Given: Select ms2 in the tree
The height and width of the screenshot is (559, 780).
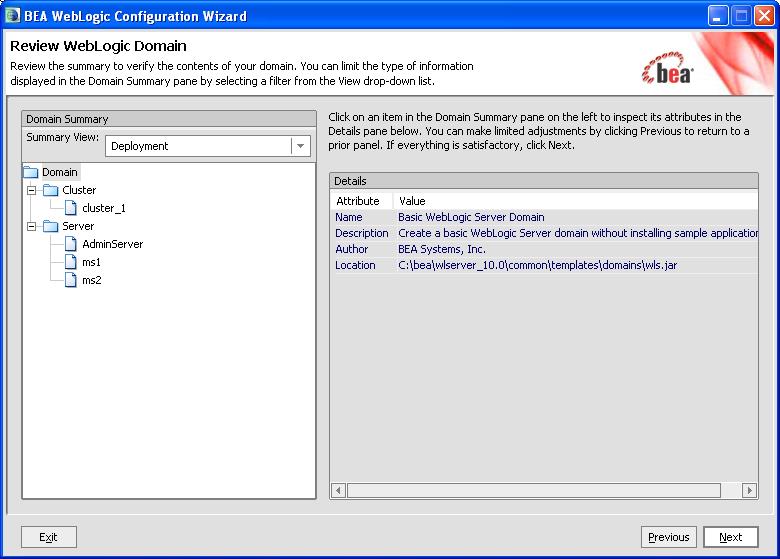Looking at the screenshot, I should click(x=92, y=280).
